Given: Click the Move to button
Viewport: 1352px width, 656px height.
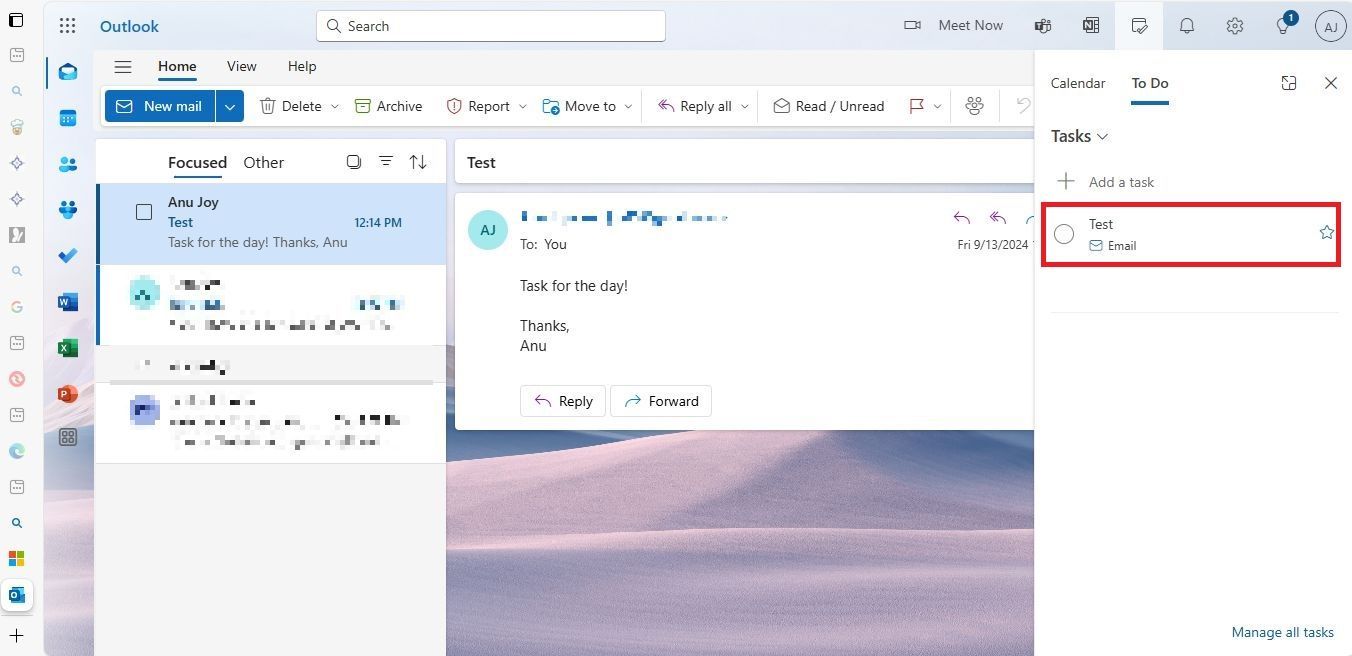Looking at the screenshot, I should (579, 106).
